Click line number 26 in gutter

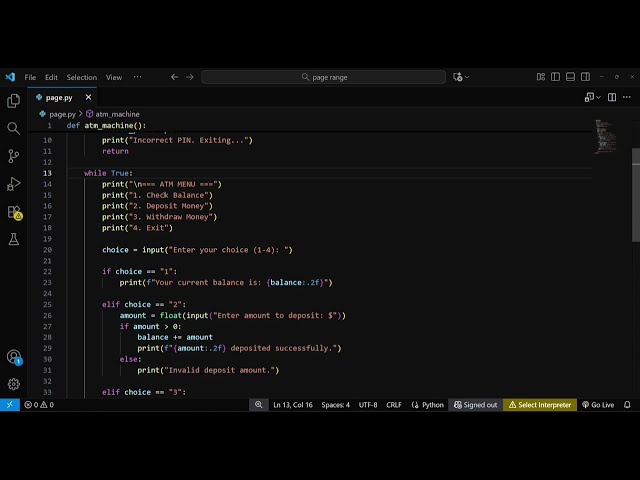tap(47, 316)
